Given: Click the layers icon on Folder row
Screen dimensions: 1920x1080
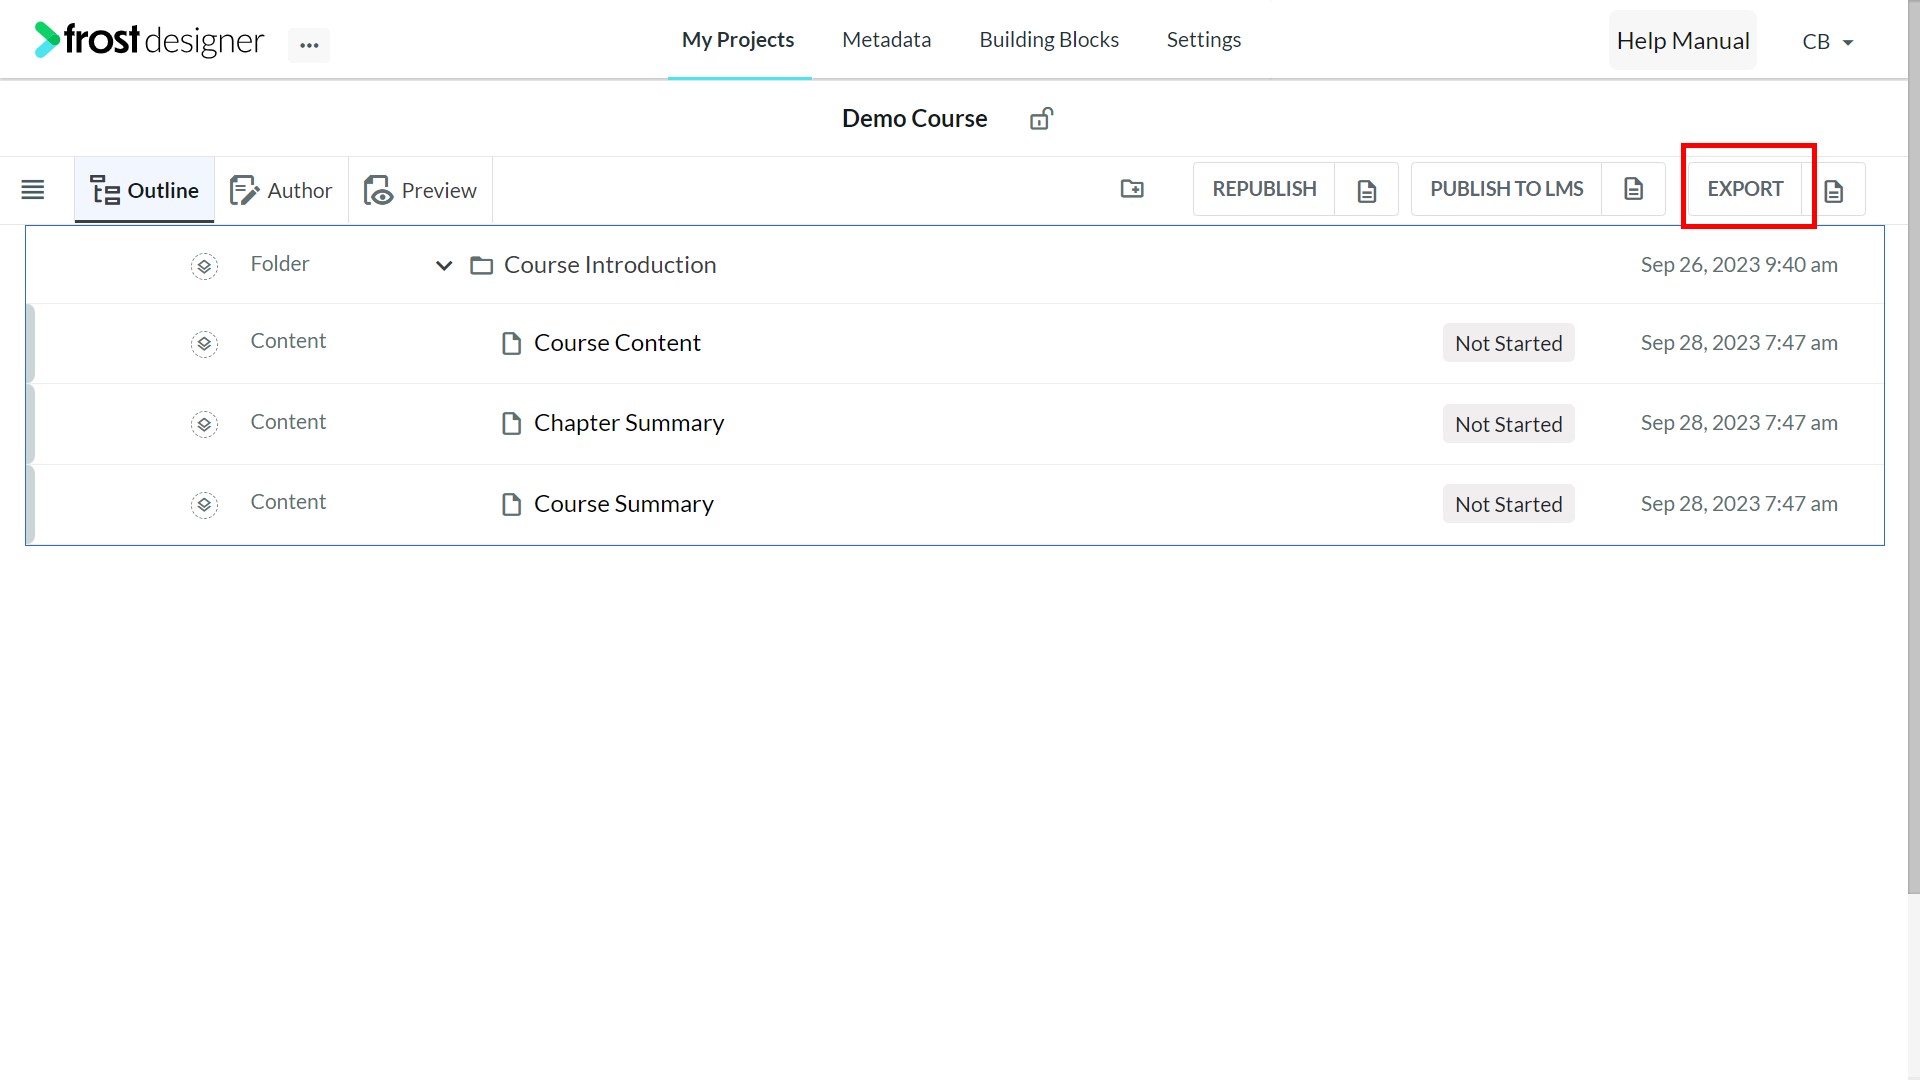Looking at the screenshot, I should [204, 266].
